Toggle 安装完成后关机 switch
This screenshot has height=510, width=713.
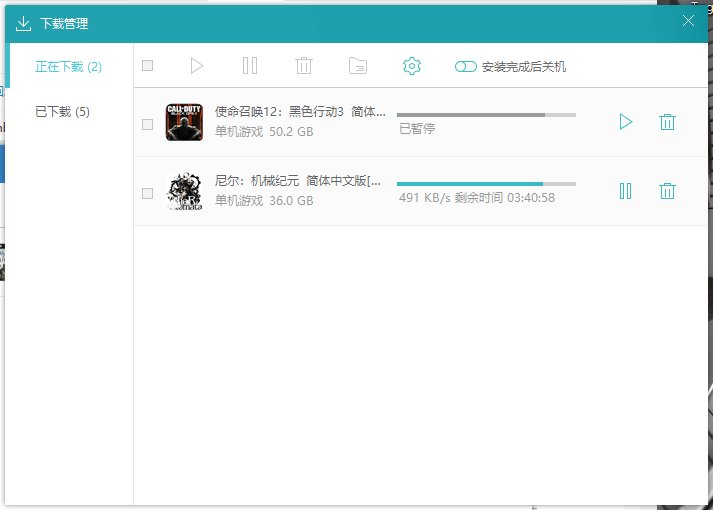point(466,67)
